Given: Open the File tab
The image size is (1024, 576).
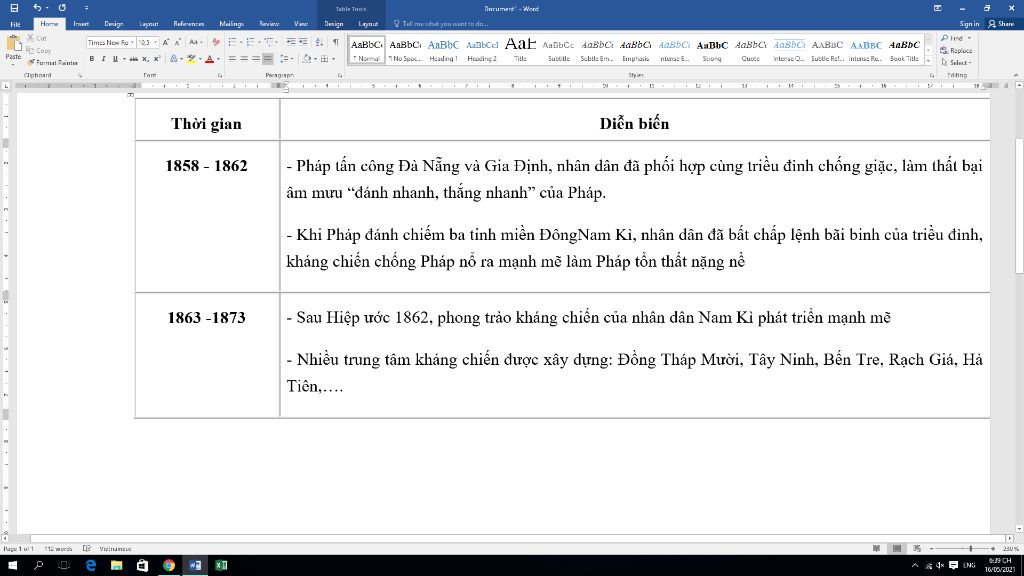Looking at the screenshot, I should point(15,24).
